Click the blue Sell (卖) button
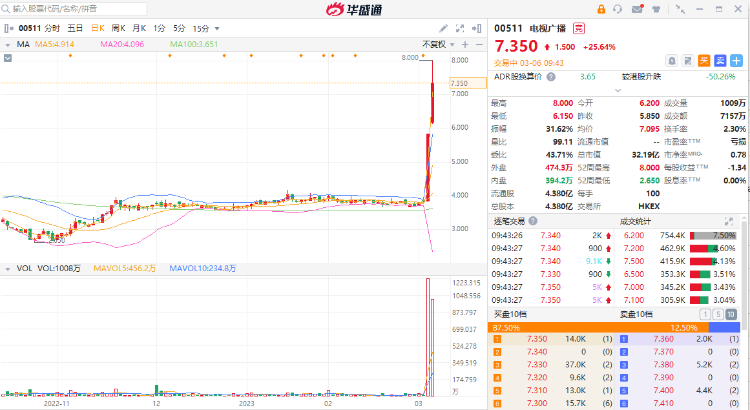Image resolution: width=750 pixels, height=410 pixels. tap(720, 61)
